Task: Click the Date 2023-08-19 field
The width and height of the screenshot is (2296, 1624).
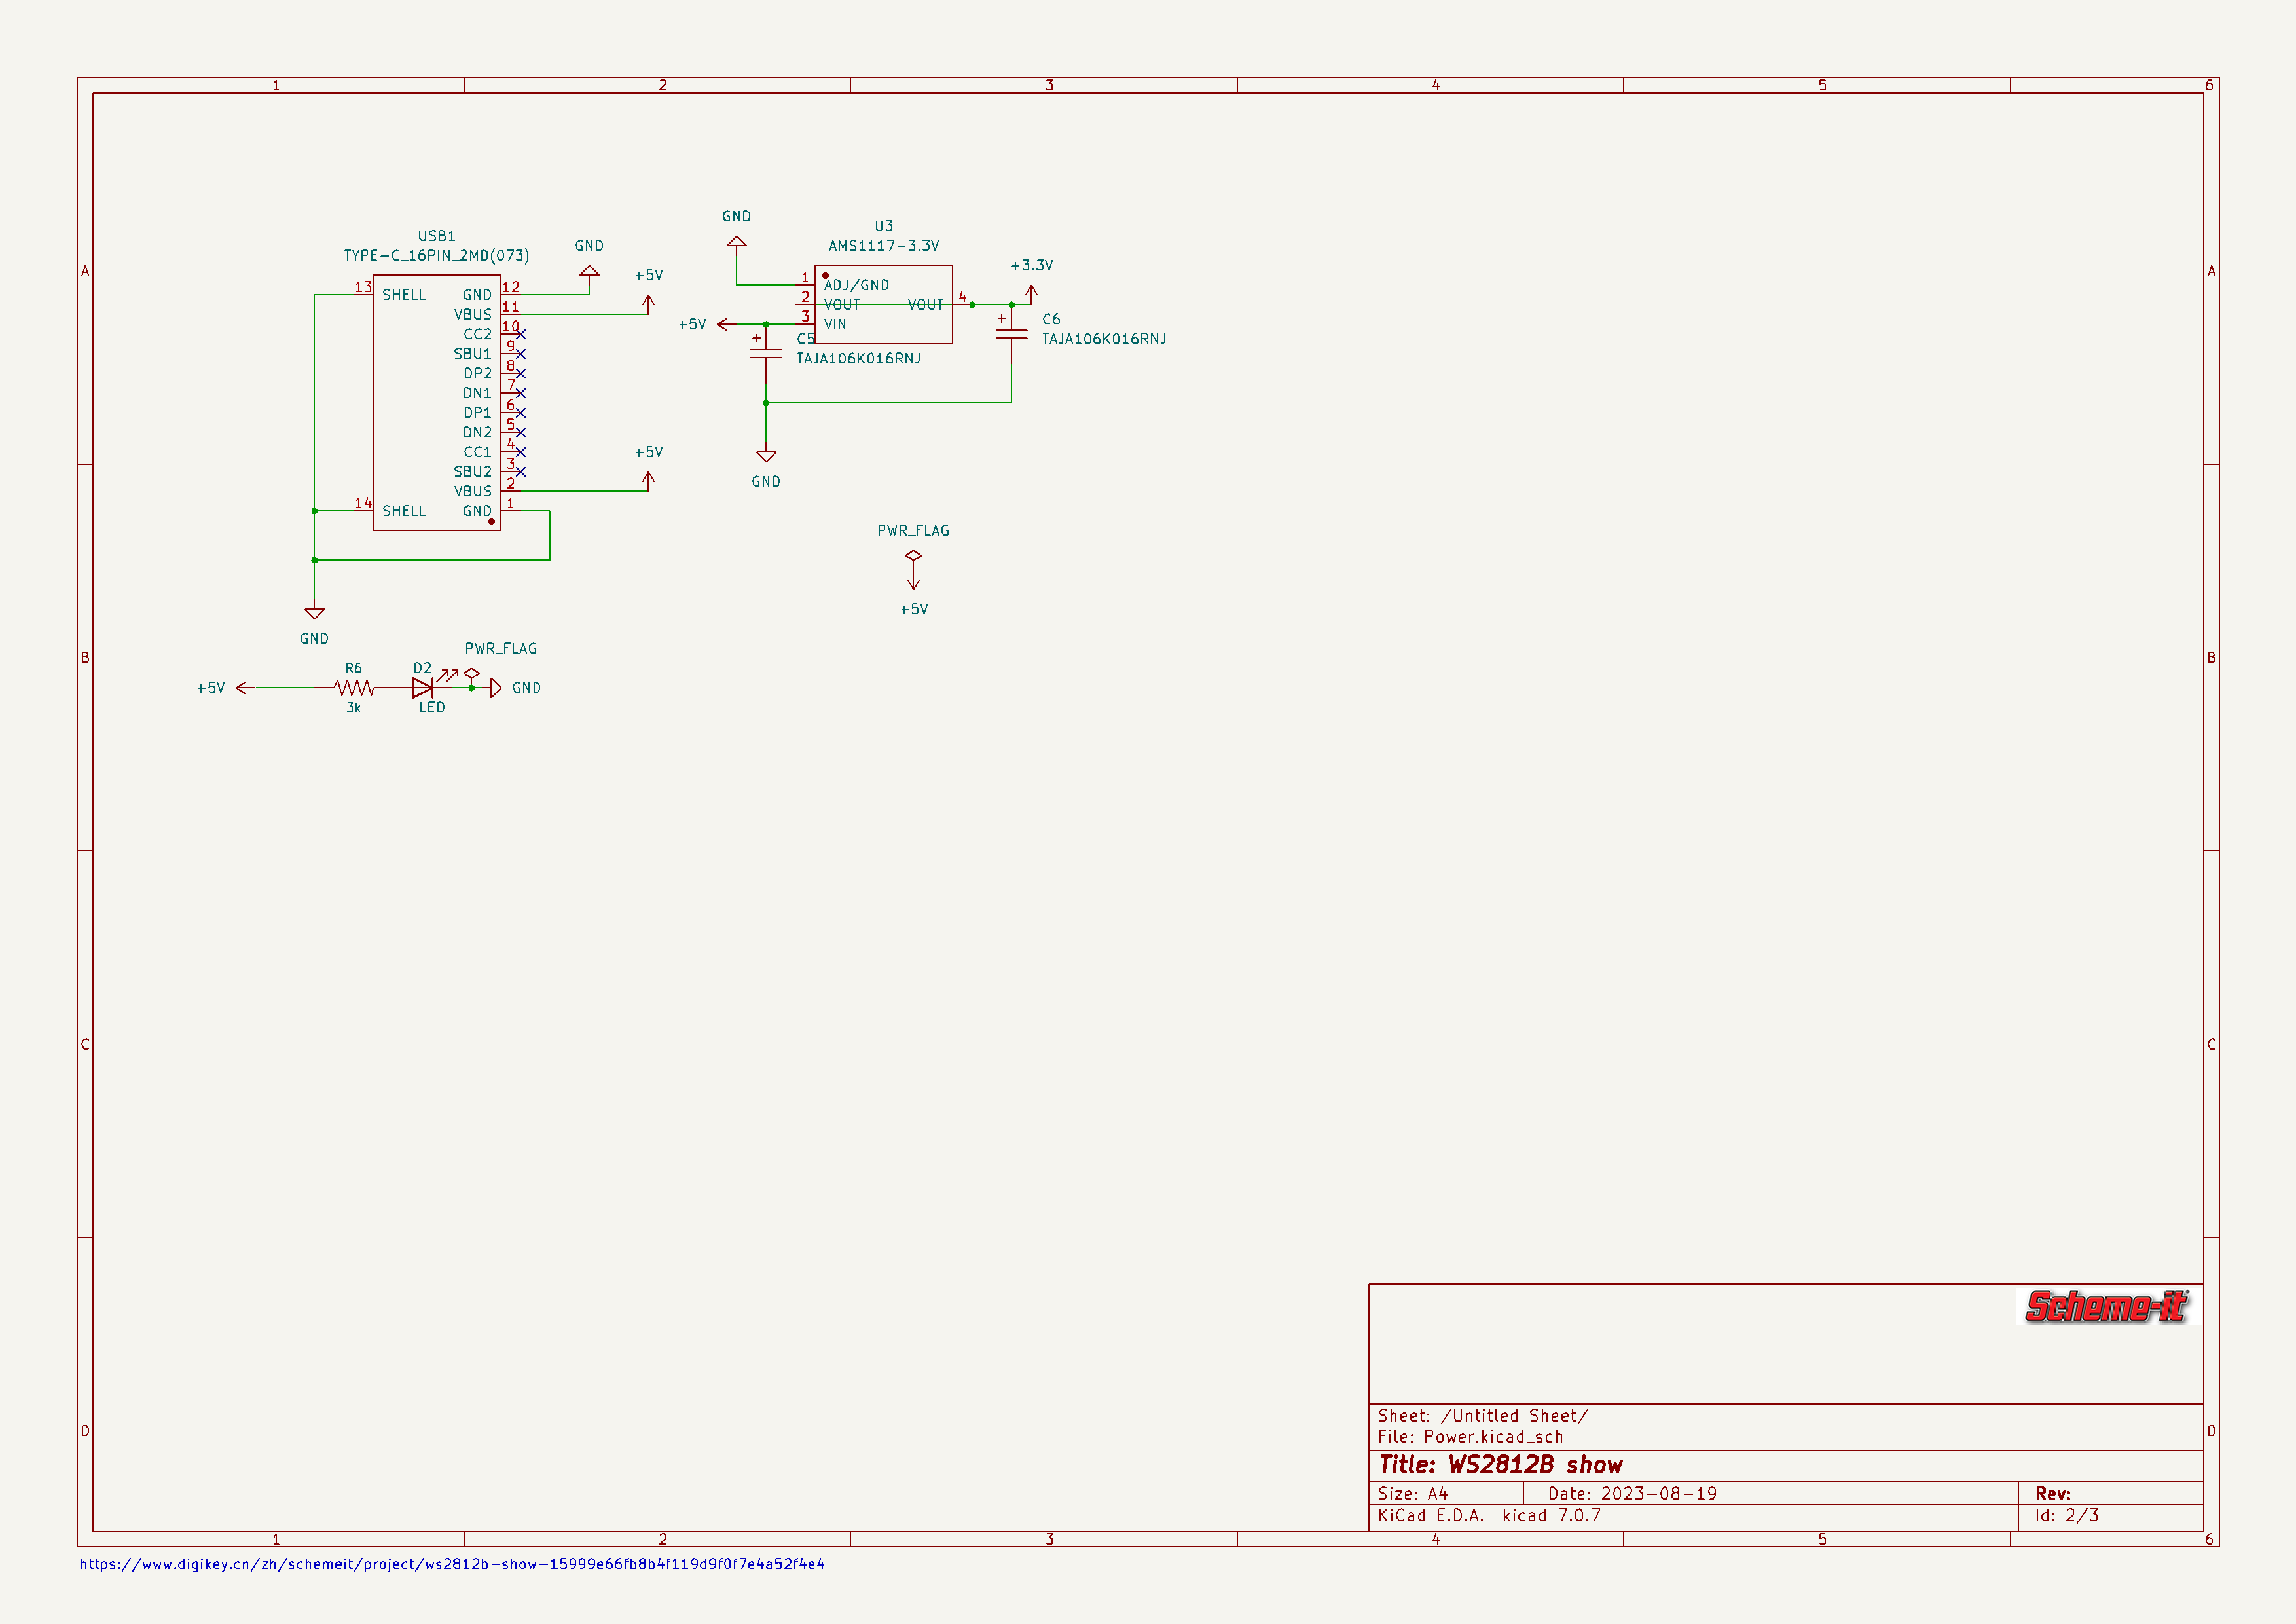Action: pos(1632,1493)
